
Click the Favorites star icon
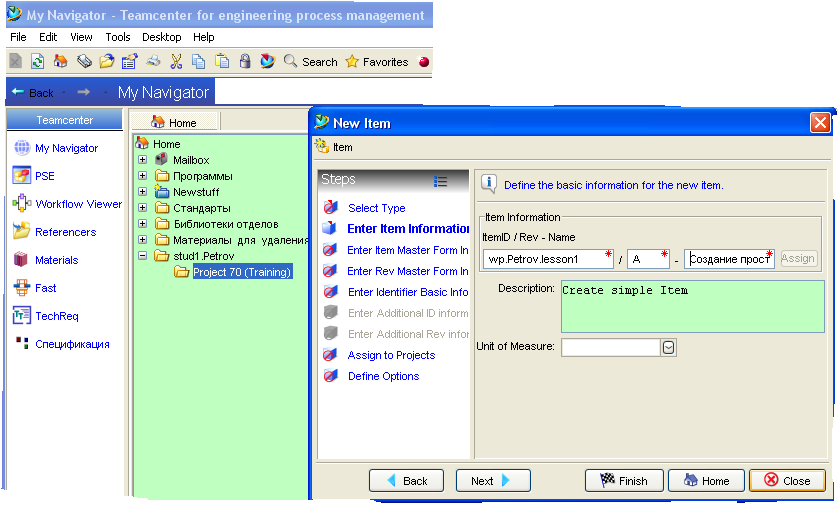click(x=352, y=62)
